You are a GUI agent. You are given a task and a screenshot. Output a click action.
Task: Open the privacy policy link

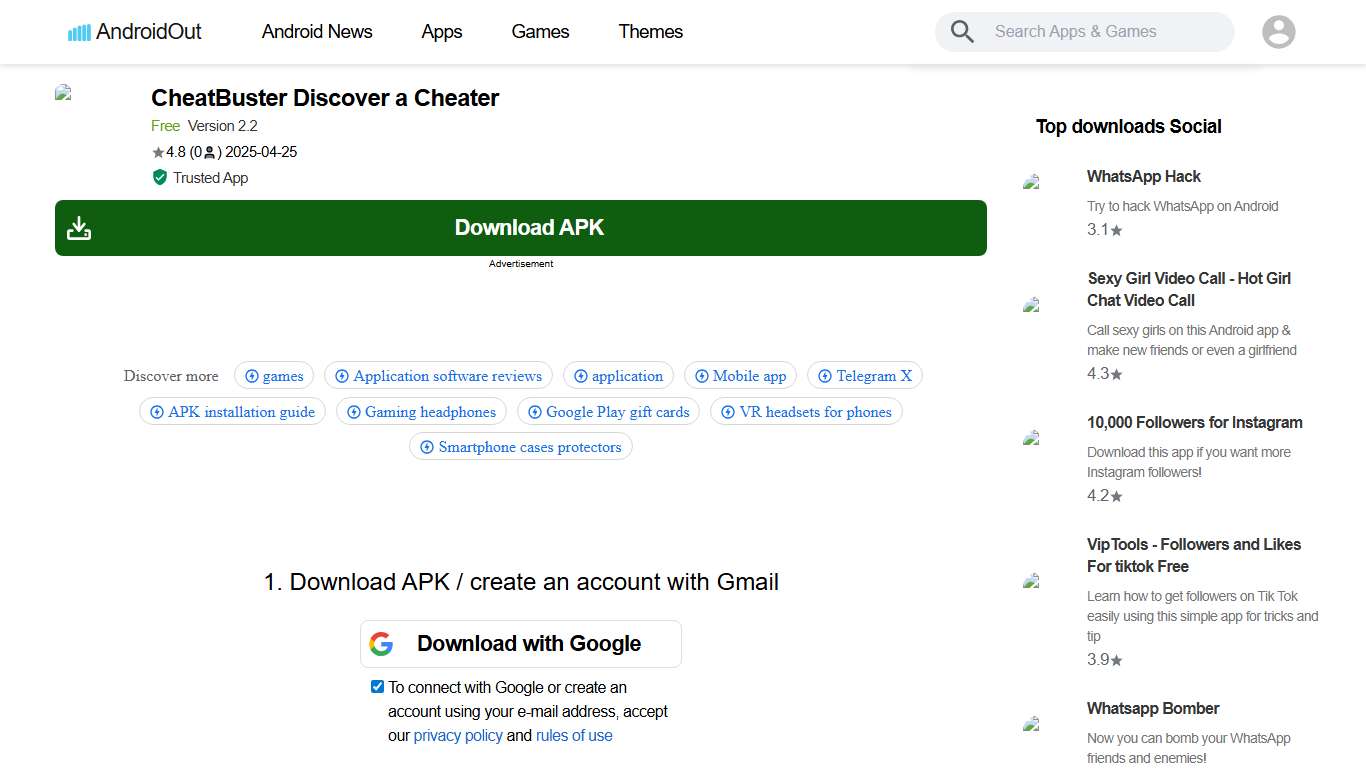tap(458, 735)
